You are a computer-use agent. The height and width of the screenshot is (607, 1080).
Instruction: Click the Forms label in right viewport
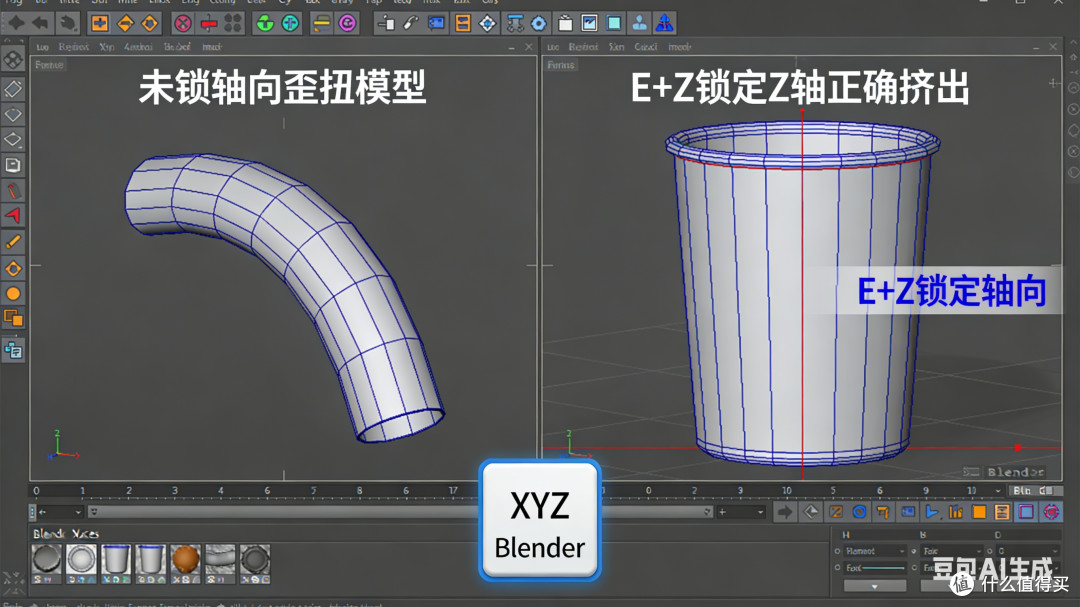pos(561,65)
